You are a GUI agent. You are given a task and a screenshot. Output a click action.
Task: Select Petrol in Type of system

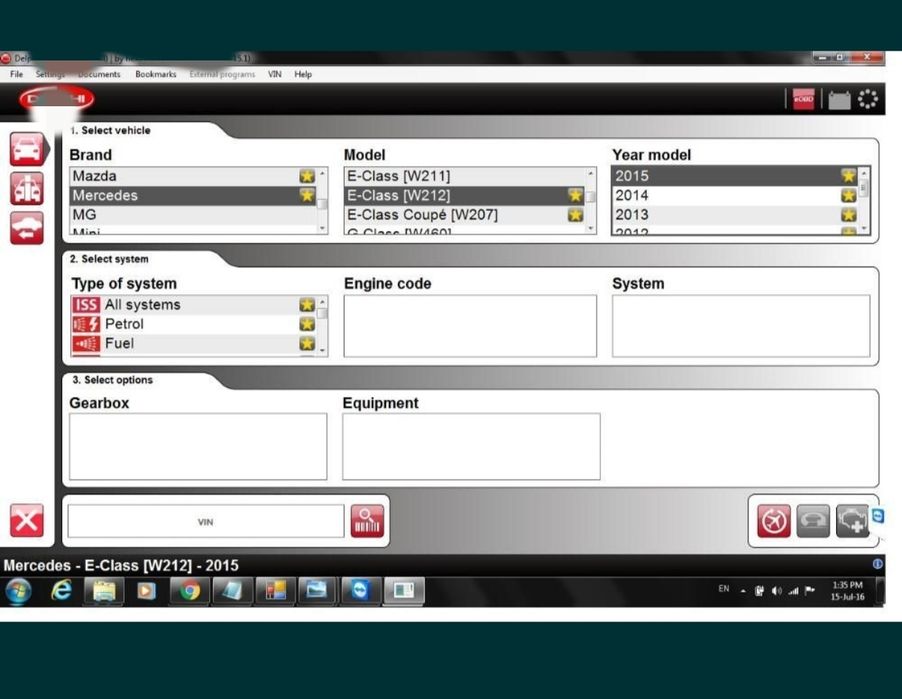[x=193, y=324]
